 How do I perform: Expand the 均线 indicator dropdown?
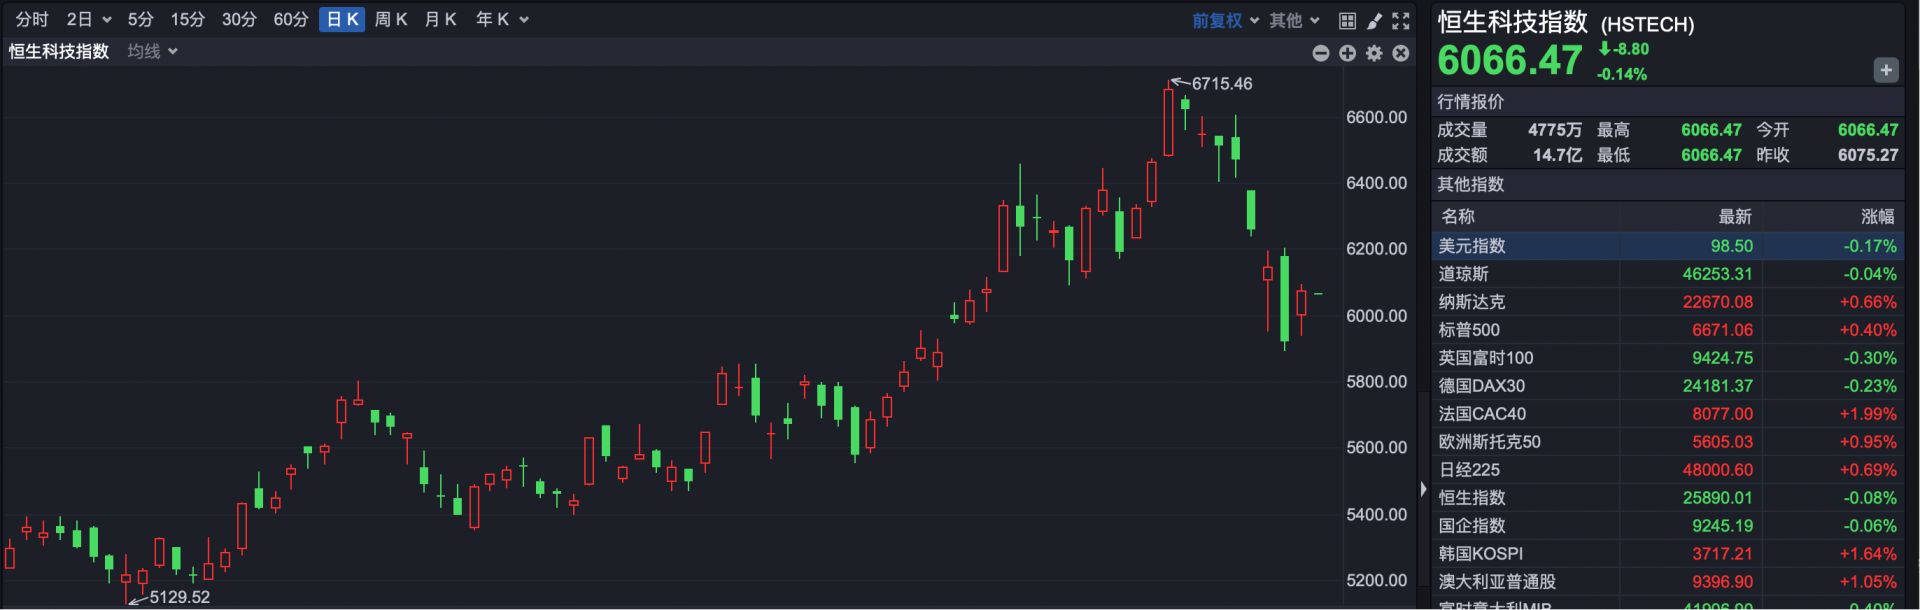(x=152, y=51)
